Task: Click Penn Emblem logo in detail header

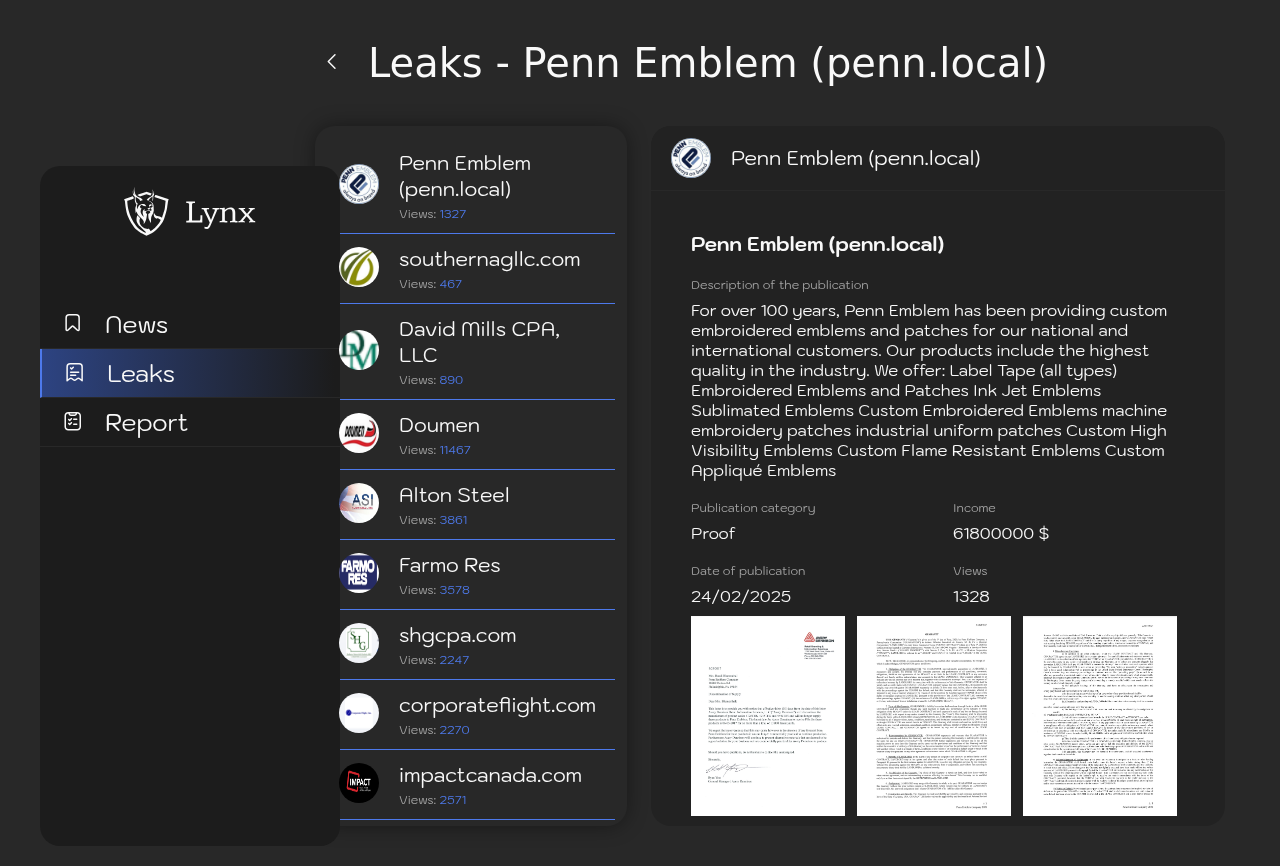Action: point(691,158)
